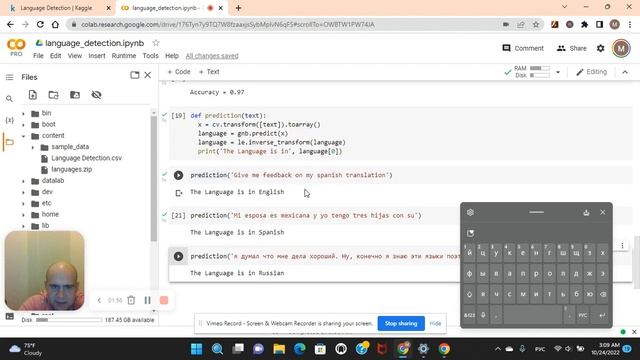Viewport: 640px width, 360px height.
Task: Open the table of contents sidebar icon
Action: click(x=9, y=77)
